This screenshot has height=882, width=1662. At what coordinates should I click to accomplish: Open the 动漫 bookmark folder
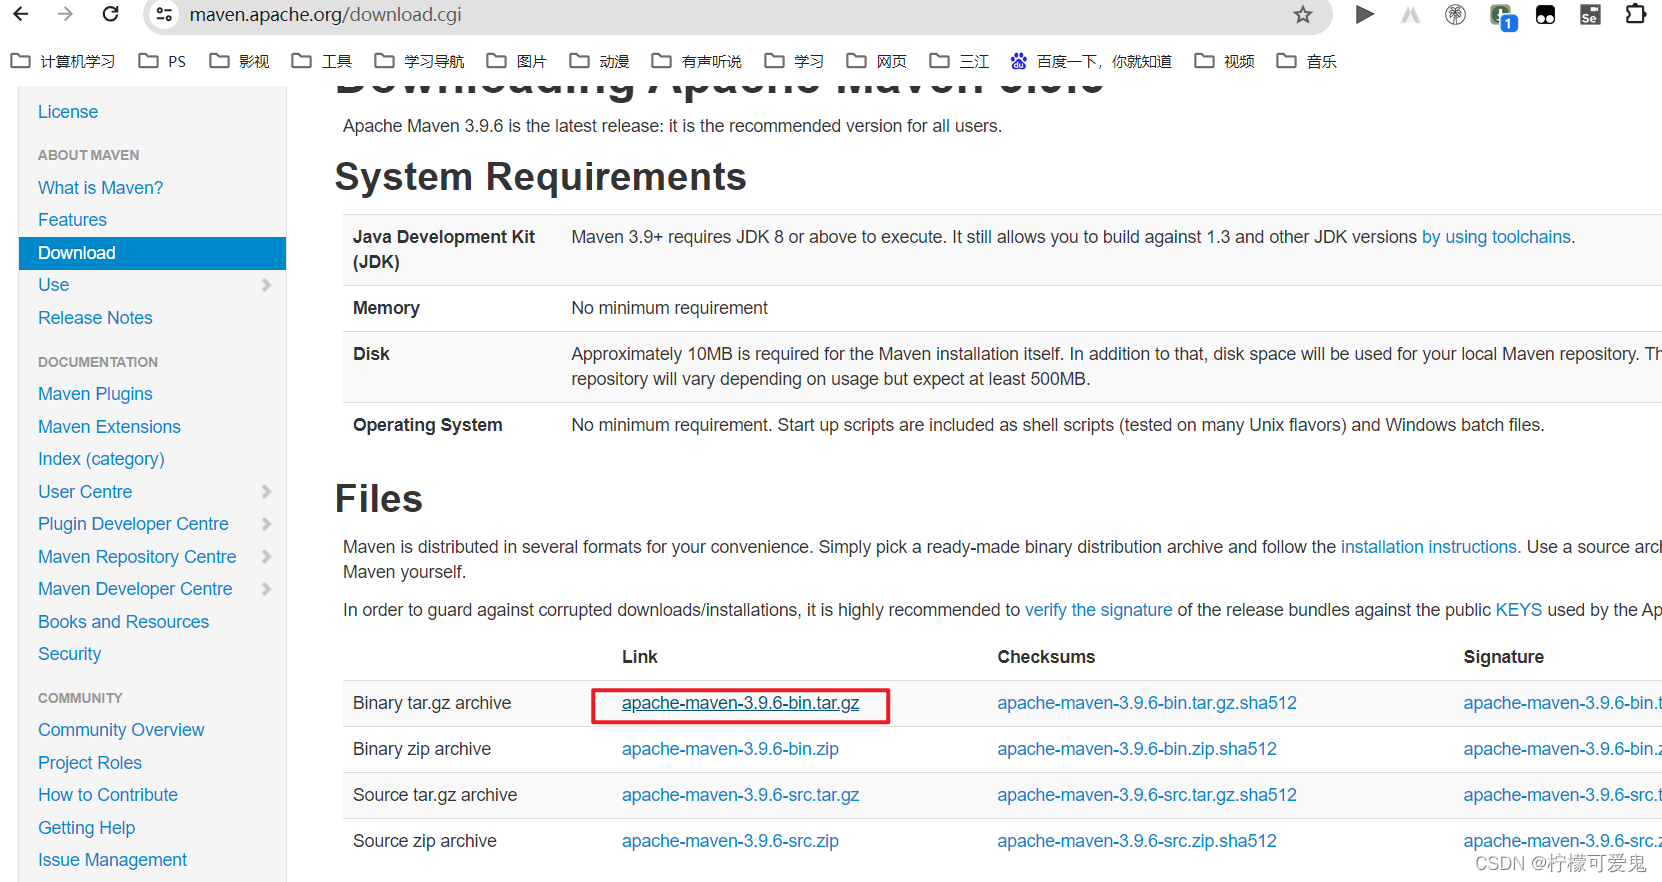click(599, 61)
